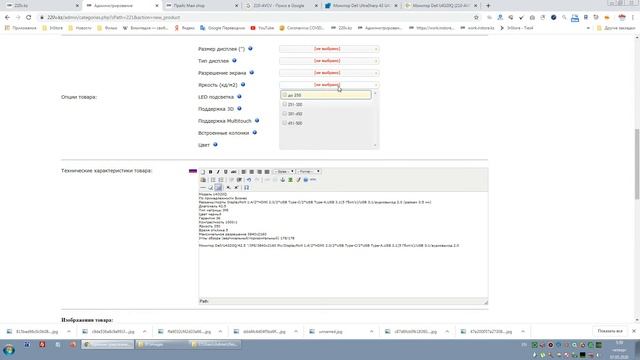Switch to the Прайс Мах shop tab

coord(202,6)
